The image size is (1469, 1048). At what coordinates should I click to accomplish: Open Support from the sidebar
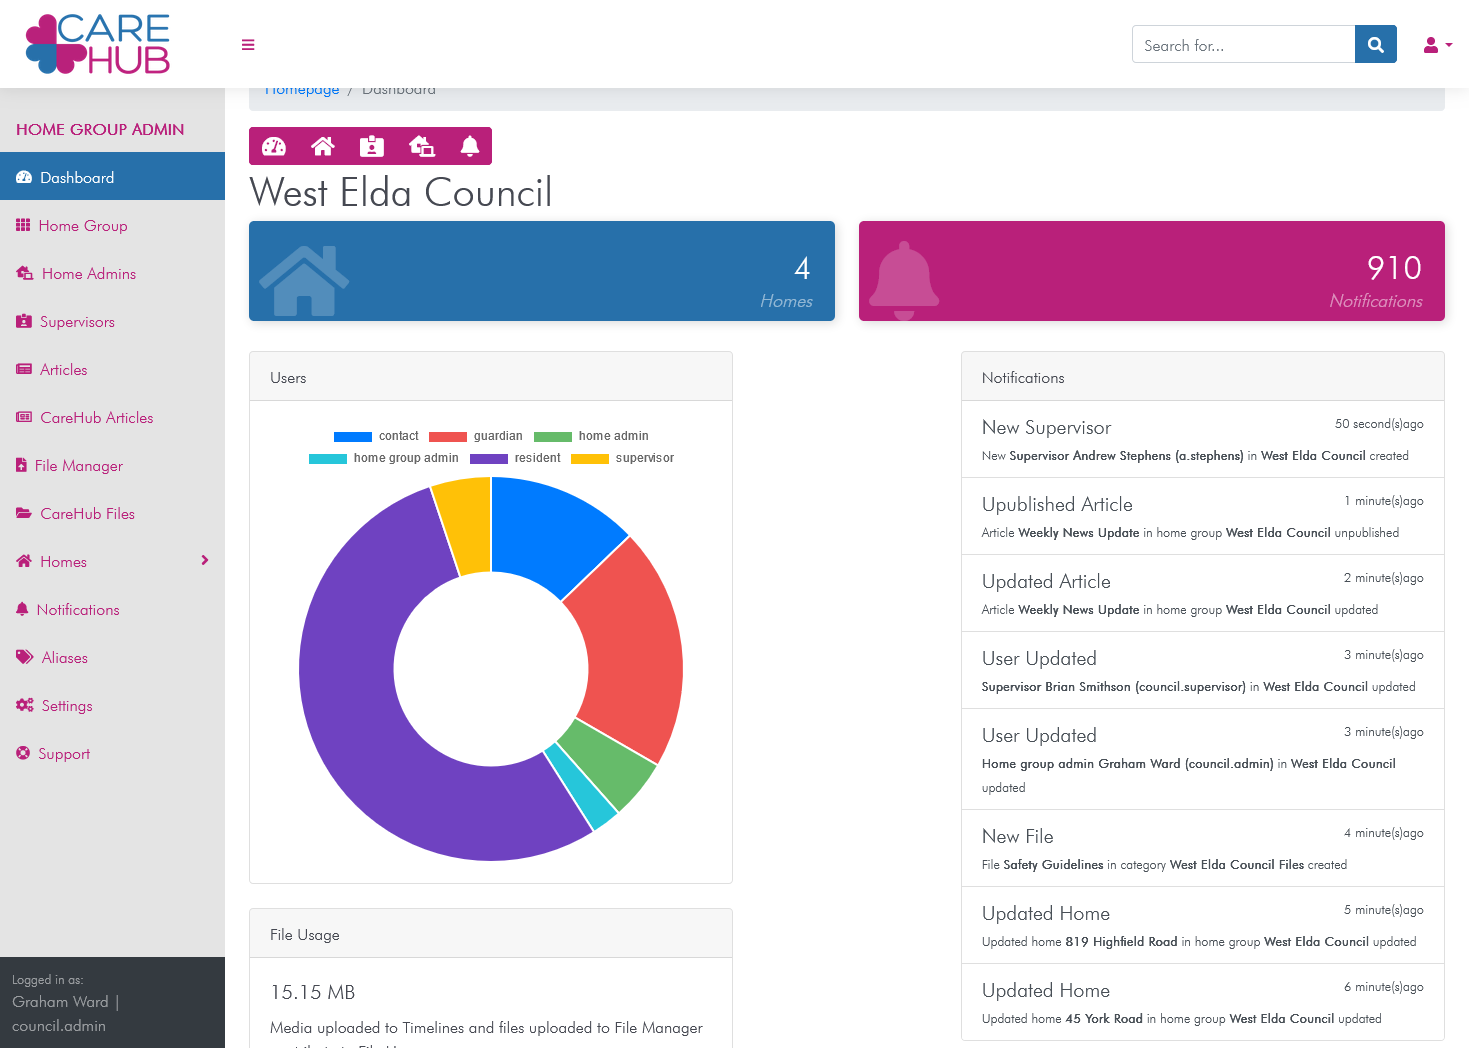(x=112, y=753)
